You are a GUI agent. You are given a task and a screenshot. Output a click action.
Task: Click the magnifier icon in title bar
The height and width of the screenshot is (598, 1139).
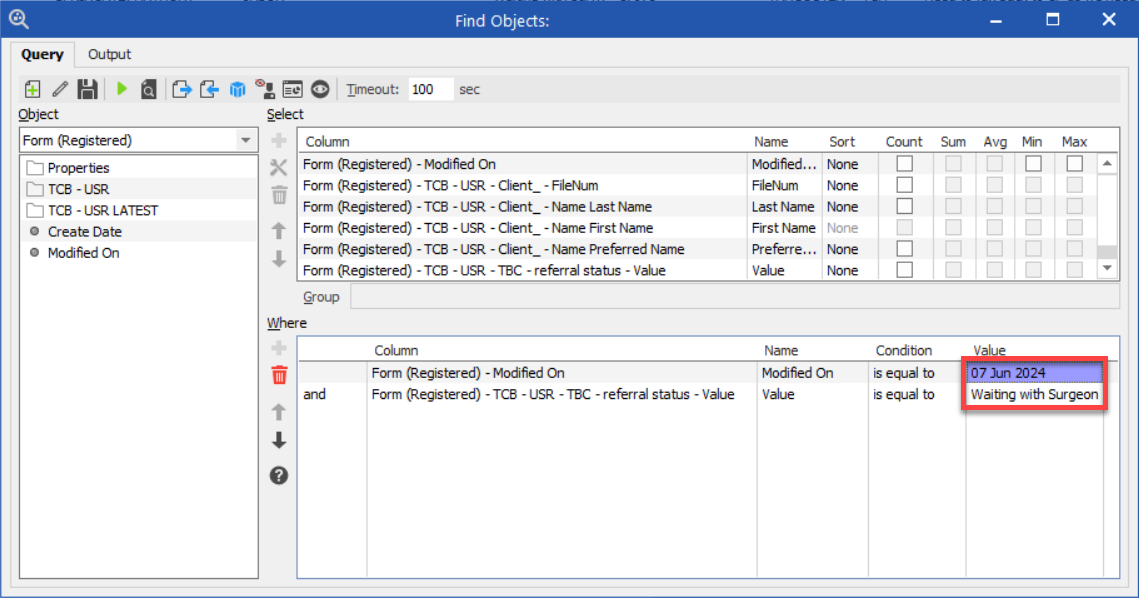(19, 20)
